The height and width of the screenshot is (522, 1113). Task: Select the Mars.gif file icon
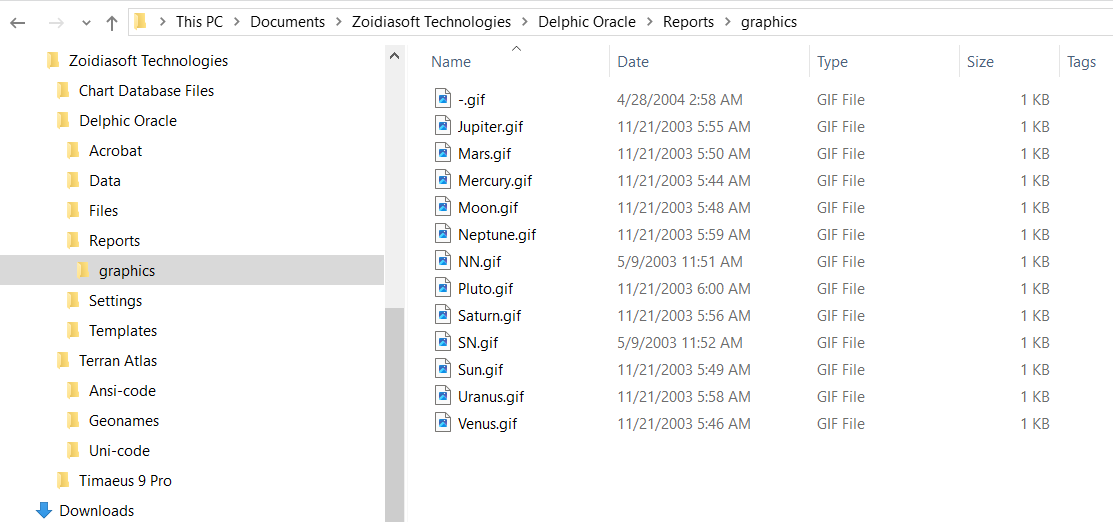tap(443, 153)
